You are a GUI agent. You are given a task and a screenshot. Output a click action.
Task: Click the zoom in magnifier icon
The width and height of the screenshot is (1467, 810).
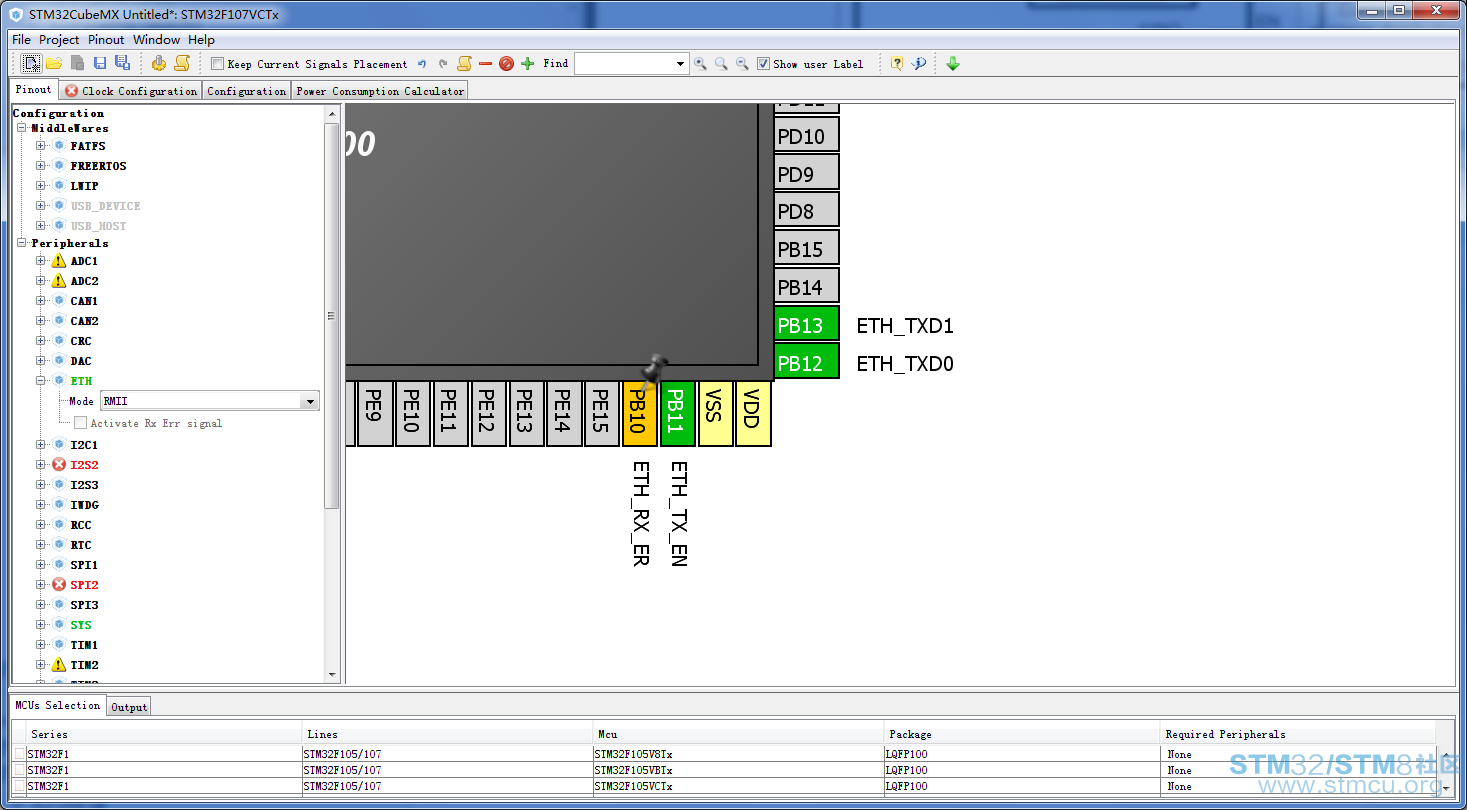point(700,64)
